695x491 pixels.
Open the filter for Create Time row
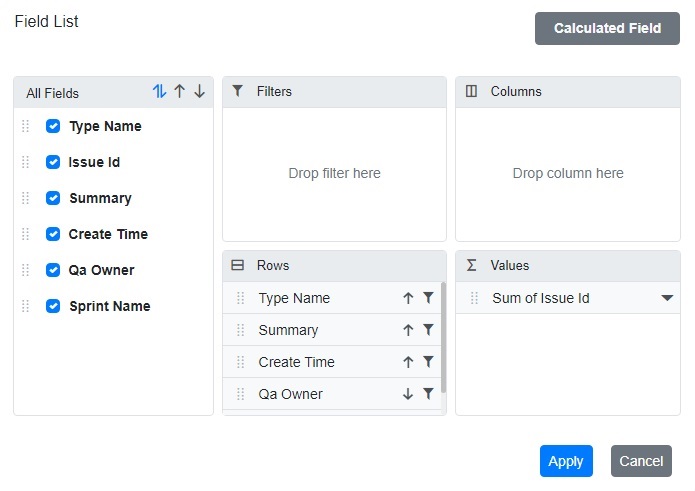pos(428,362)
